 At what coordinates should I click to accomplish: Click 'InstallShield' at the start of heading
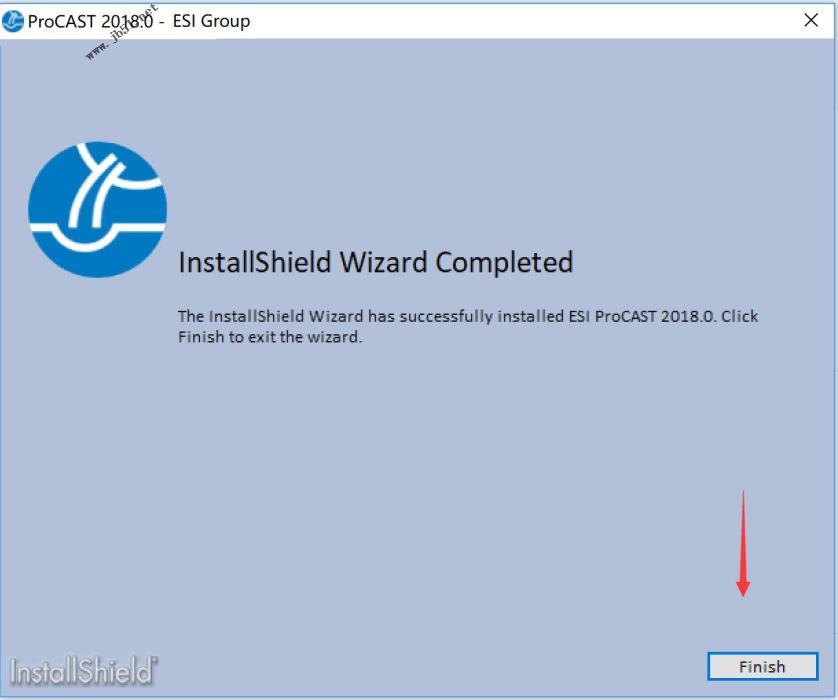(x=255, y=262)
